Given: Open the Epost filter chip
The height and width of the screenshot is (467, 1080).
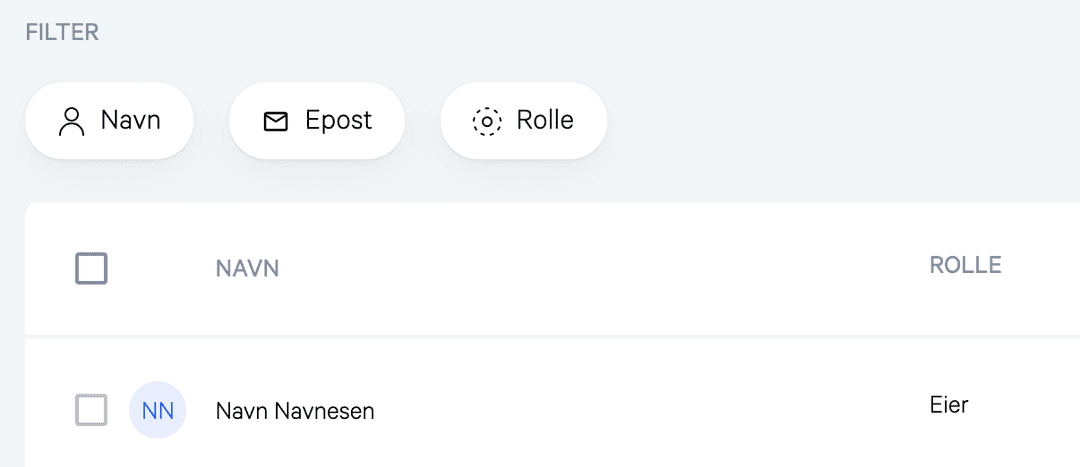Looking at the screenshot, I should click(317, 121).
